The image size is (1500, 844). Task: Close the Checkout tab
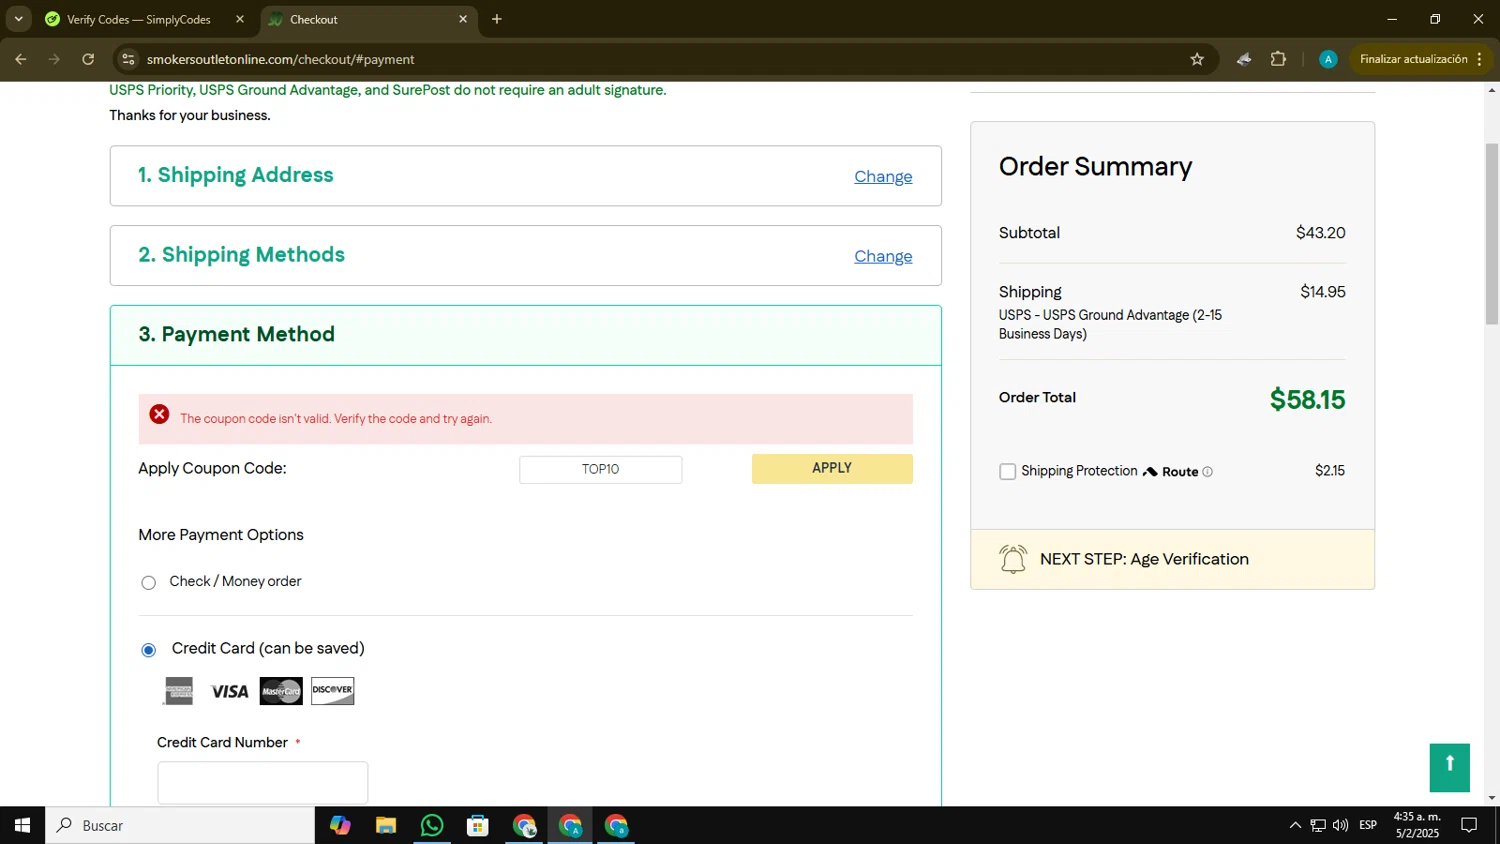pyautogui.click(x=463, y=19)
